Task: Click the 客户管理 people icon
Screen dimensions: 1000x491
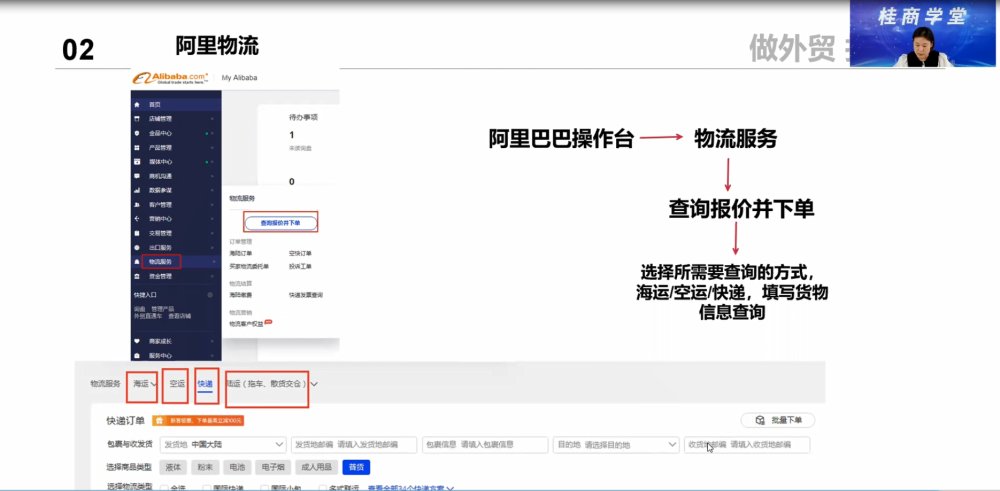Action: tap(136, 205)
